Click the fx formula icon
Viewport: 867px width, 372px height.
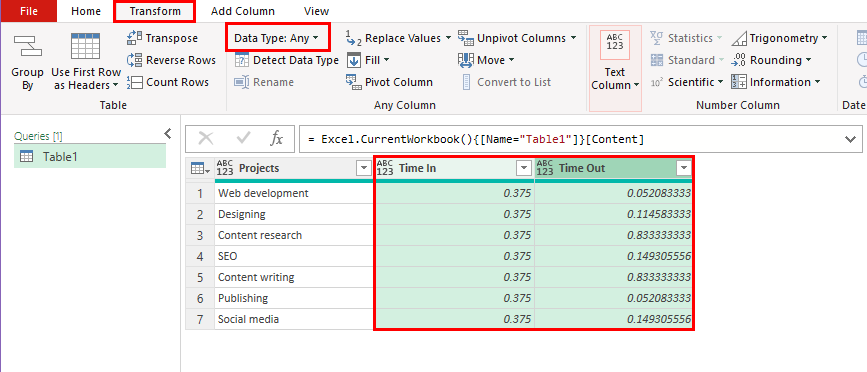276,139
